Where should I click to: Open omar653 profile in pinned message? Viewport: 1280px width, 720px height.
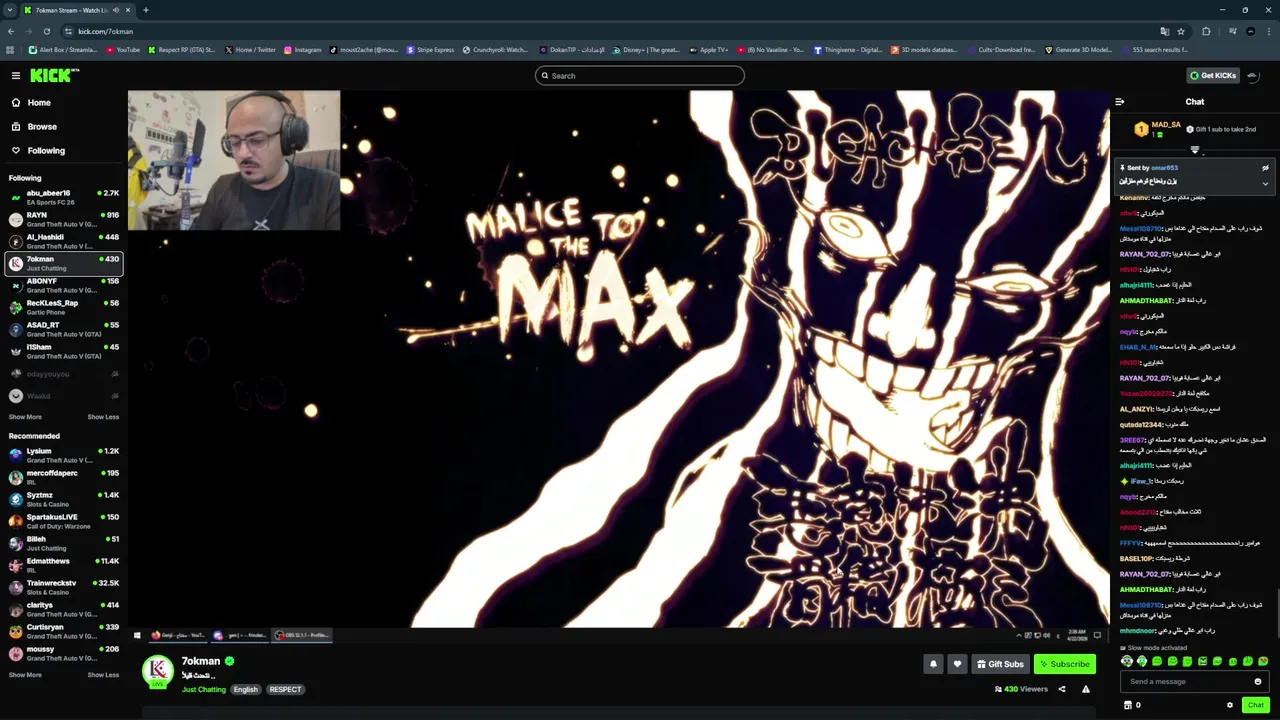coord(1164,168)
